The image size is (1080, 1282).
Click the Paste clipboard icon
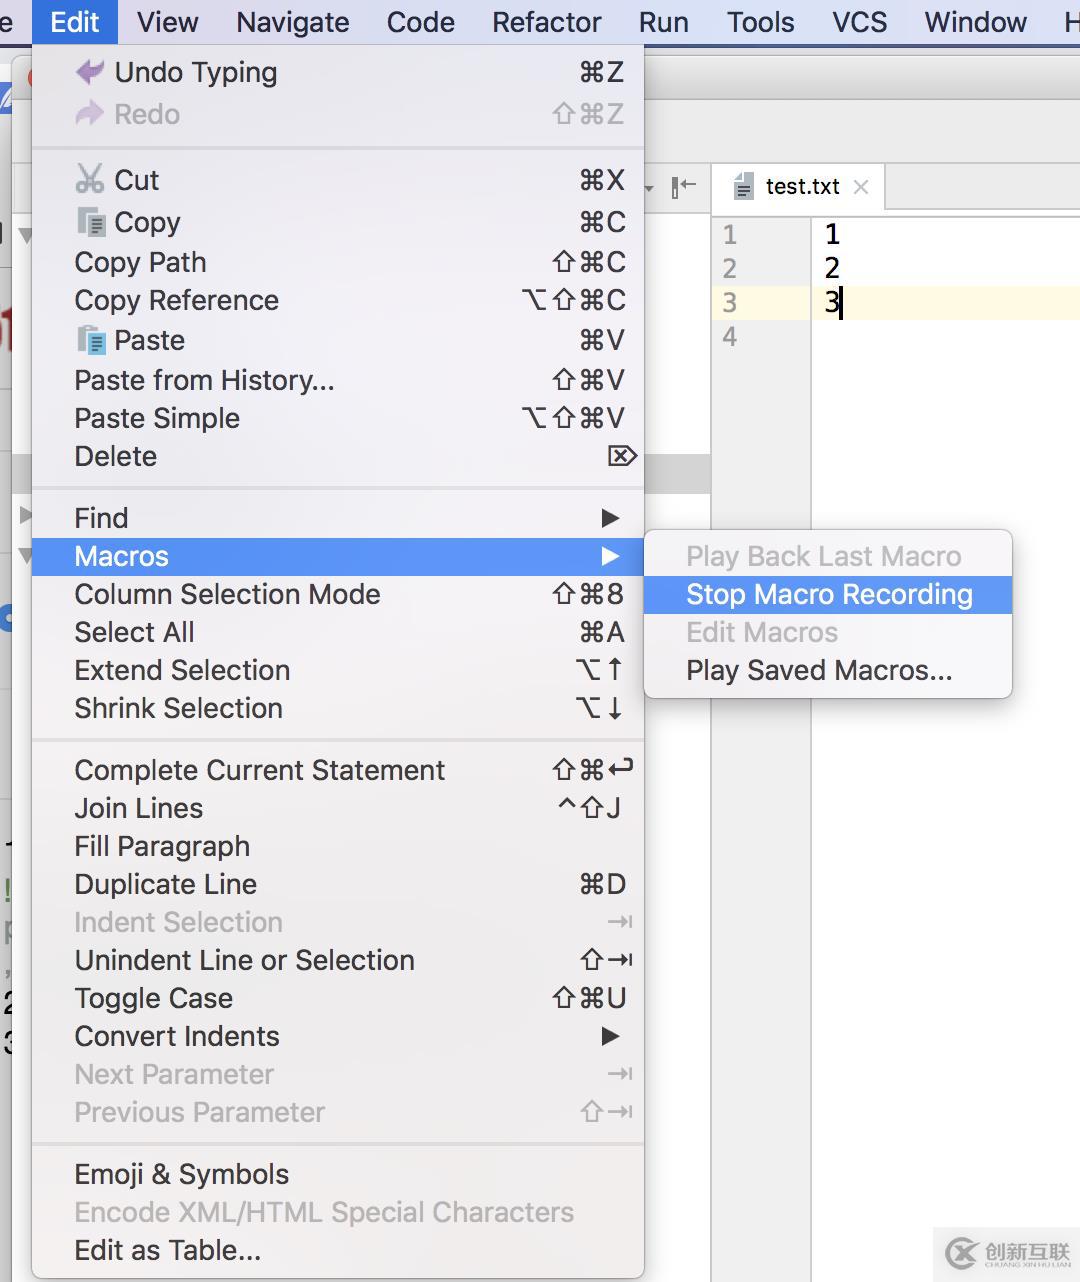coord(91,340)
